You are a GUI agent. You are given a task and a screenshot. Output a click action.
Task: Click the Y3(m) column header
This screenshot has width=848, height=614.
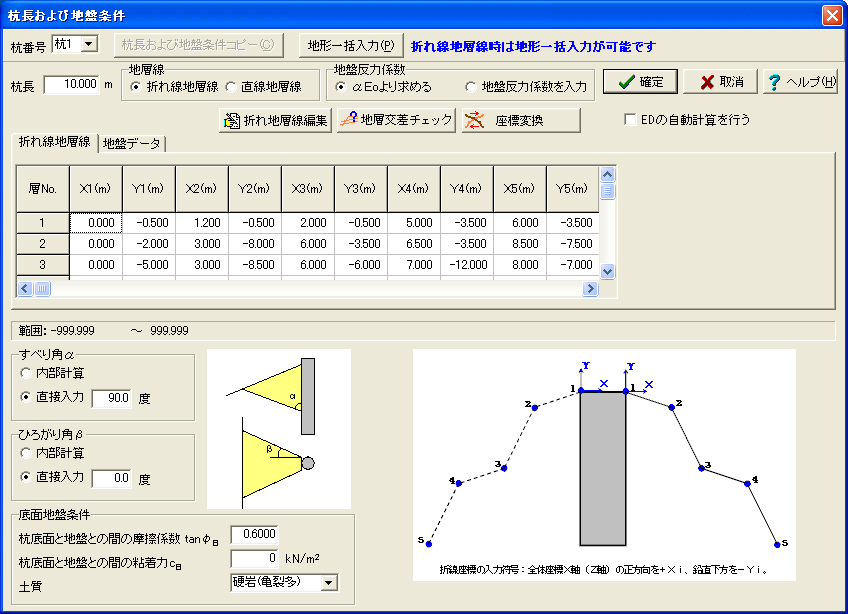361,189
